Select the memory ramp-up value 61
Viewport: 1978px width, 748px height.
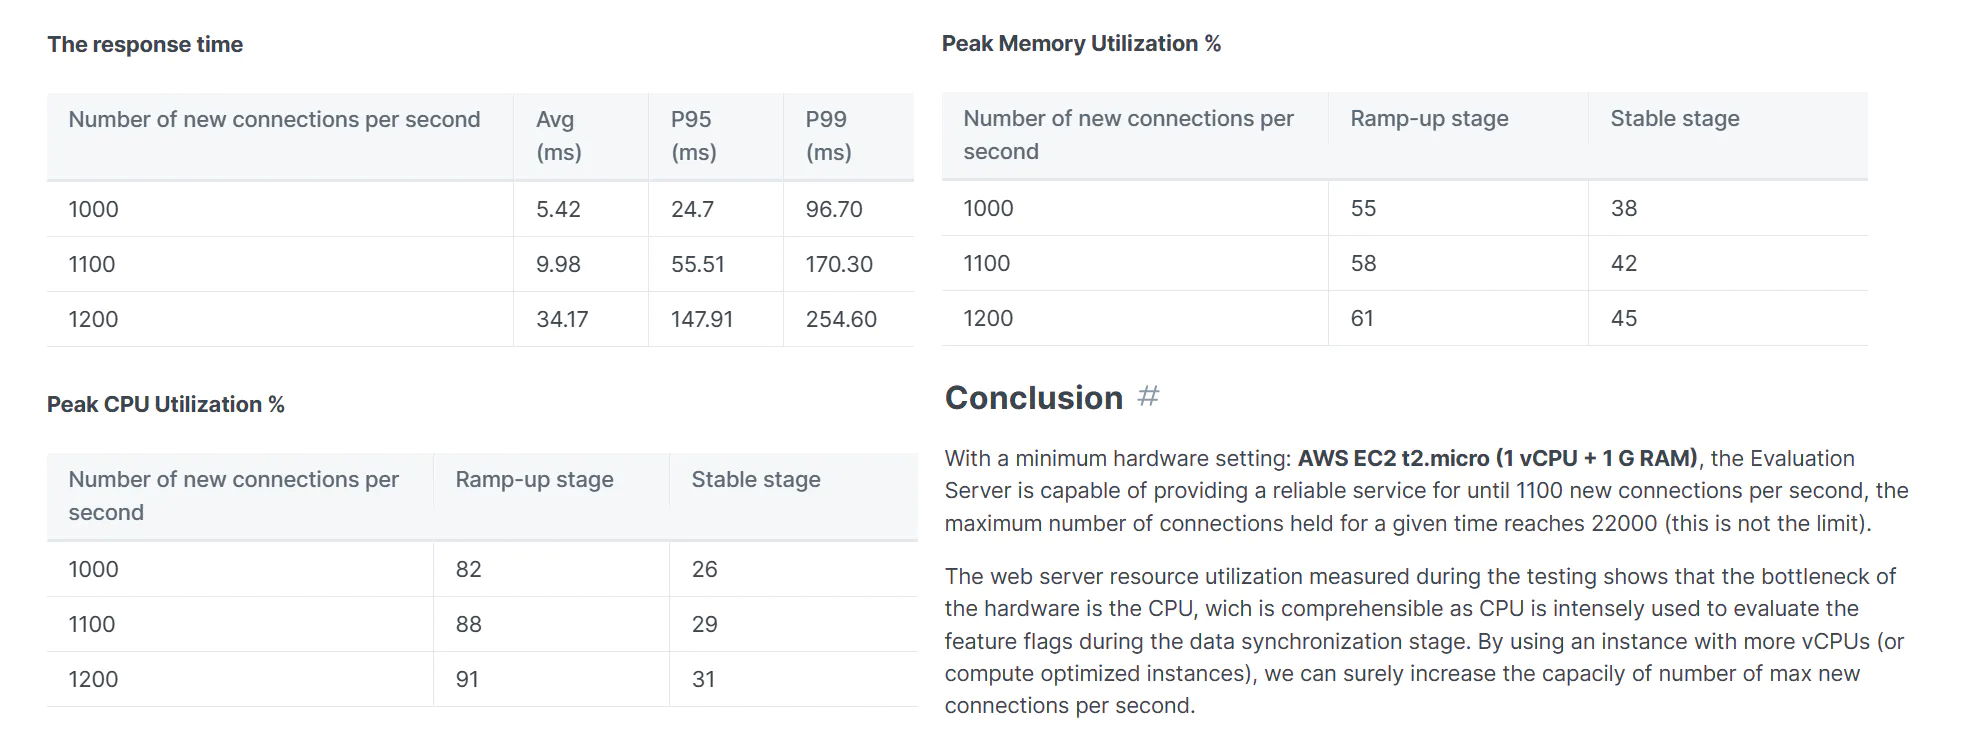[x=1458, y=318]
